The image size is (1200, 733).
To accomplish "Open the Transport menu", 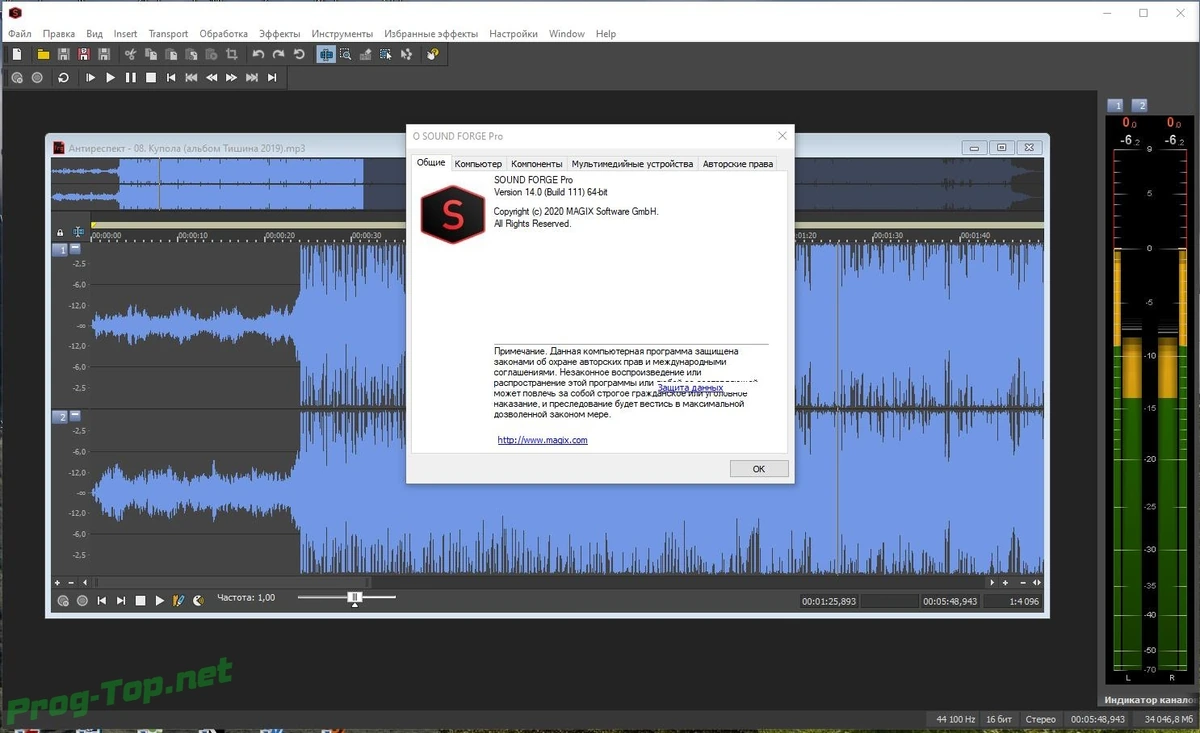I will (x=168, y=33).
